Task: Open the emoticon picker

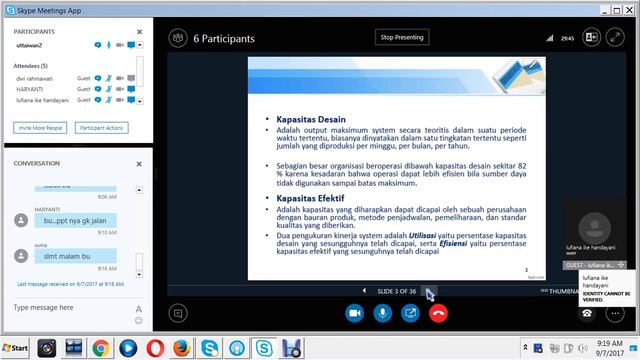Action: point(139,320)
